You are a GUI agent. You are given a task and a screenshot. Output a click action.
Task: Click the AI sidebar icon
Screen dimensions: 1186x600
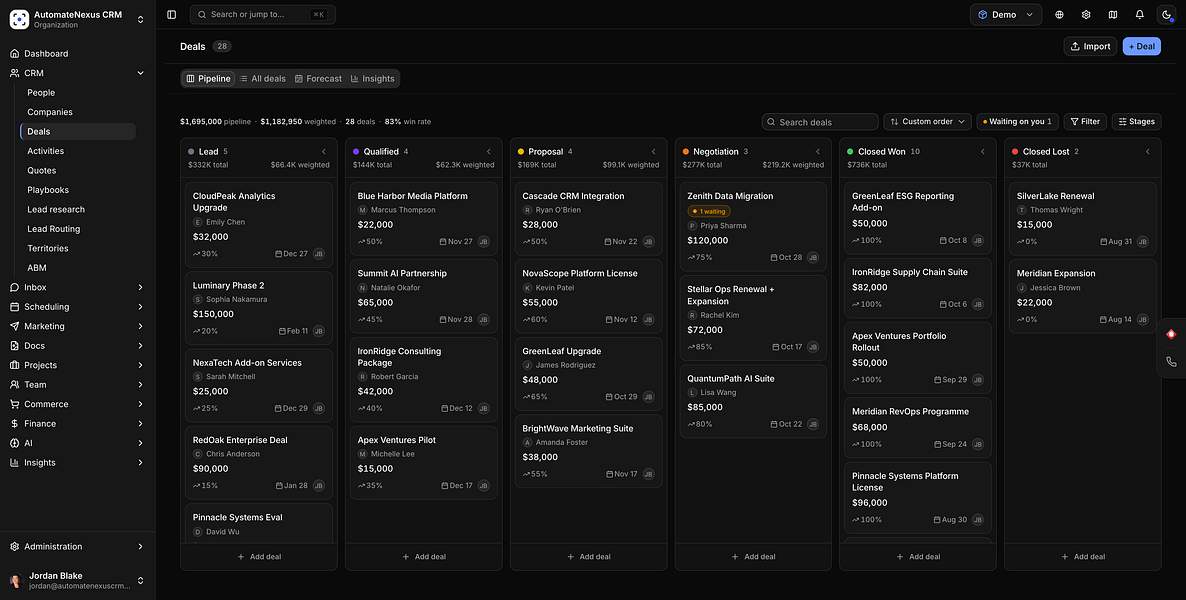pos(14,443)
